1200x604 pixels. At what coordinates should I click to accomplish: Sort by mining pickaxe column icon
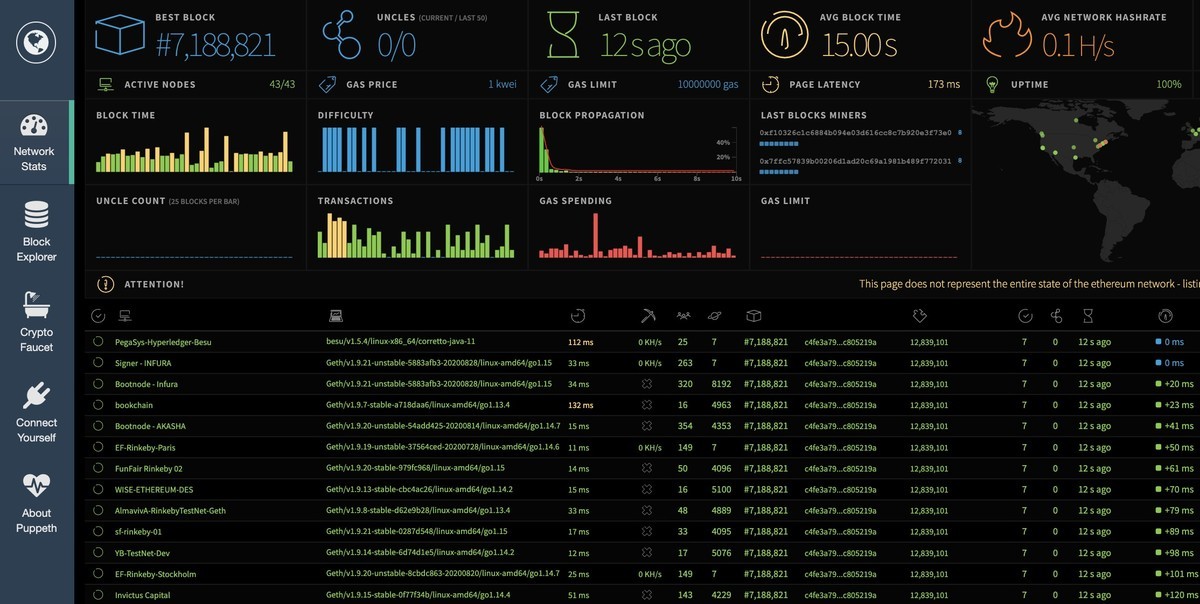(648, 316)
